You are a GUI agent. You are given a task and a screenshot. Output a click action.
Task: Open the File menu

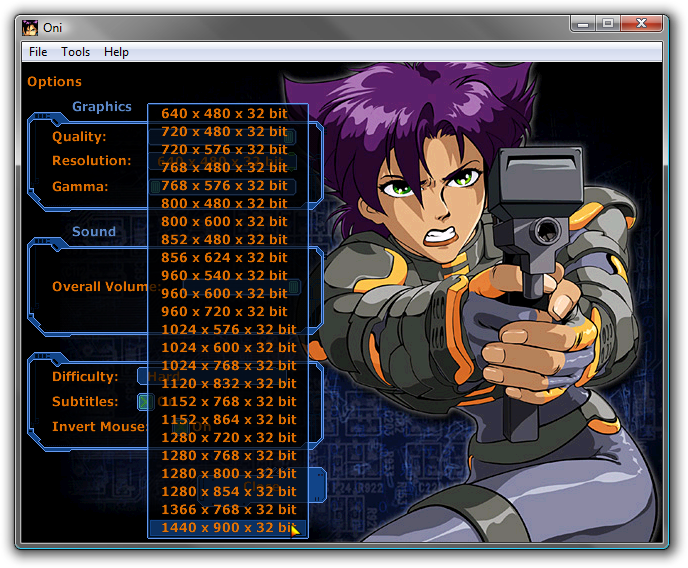pyautogui.click(x=38, y=52)
